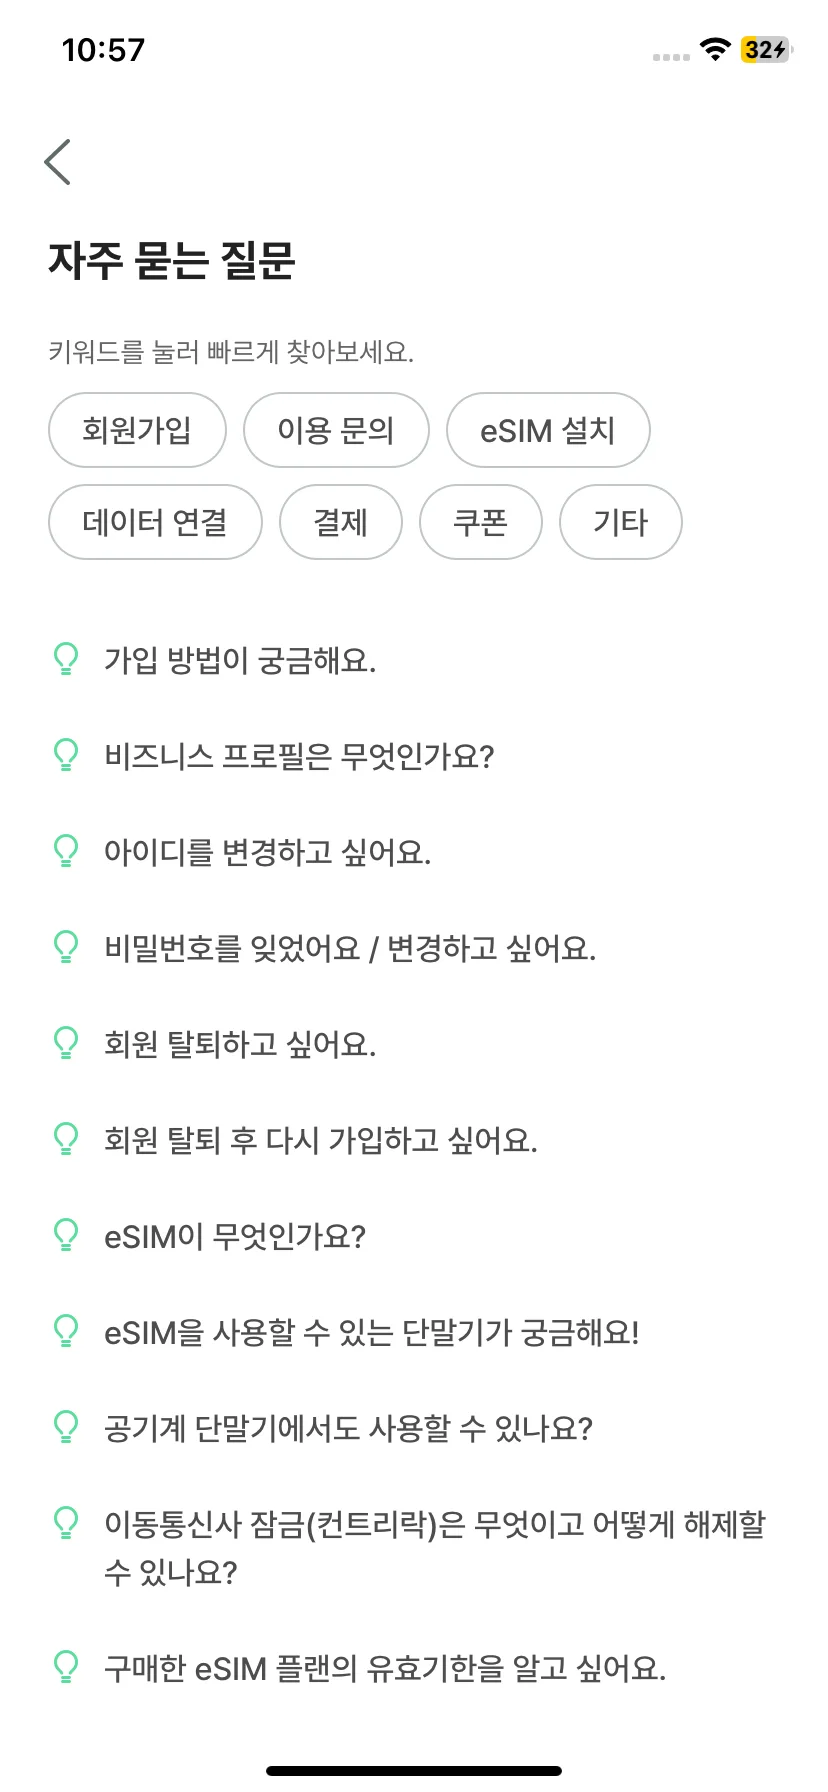828x1792 pixels.
Task: Click lightbulb icon next to eSIM이 무엇인가요
Action: tap(65, 1236)
